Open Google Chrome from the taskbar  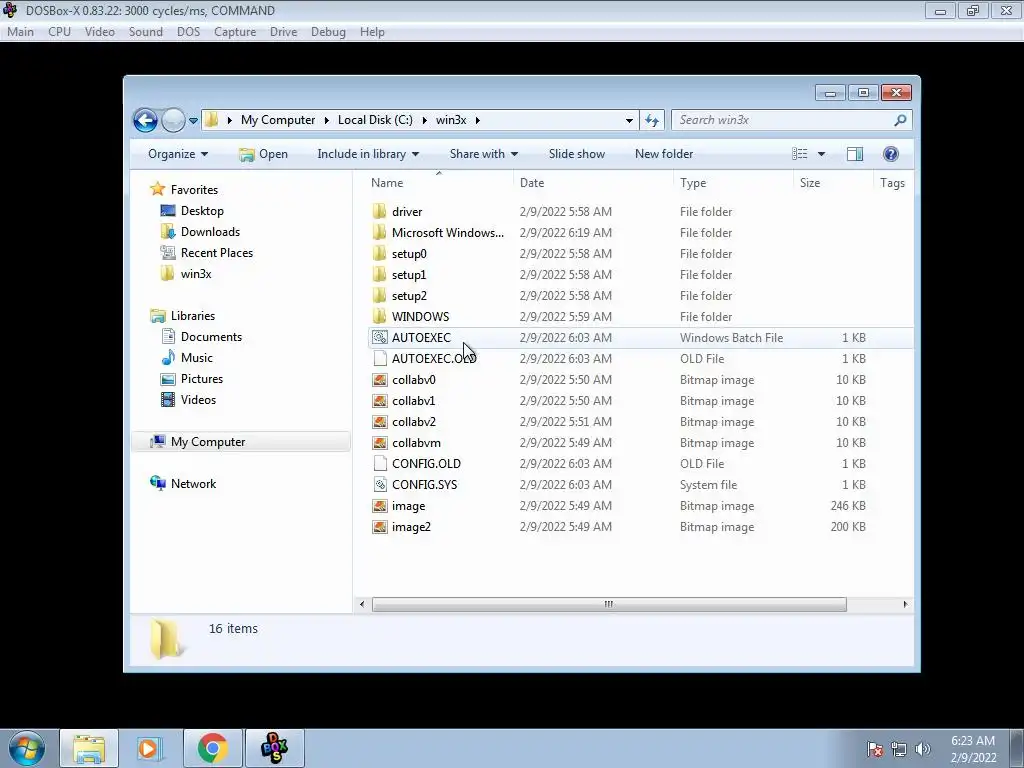(213, 748)
